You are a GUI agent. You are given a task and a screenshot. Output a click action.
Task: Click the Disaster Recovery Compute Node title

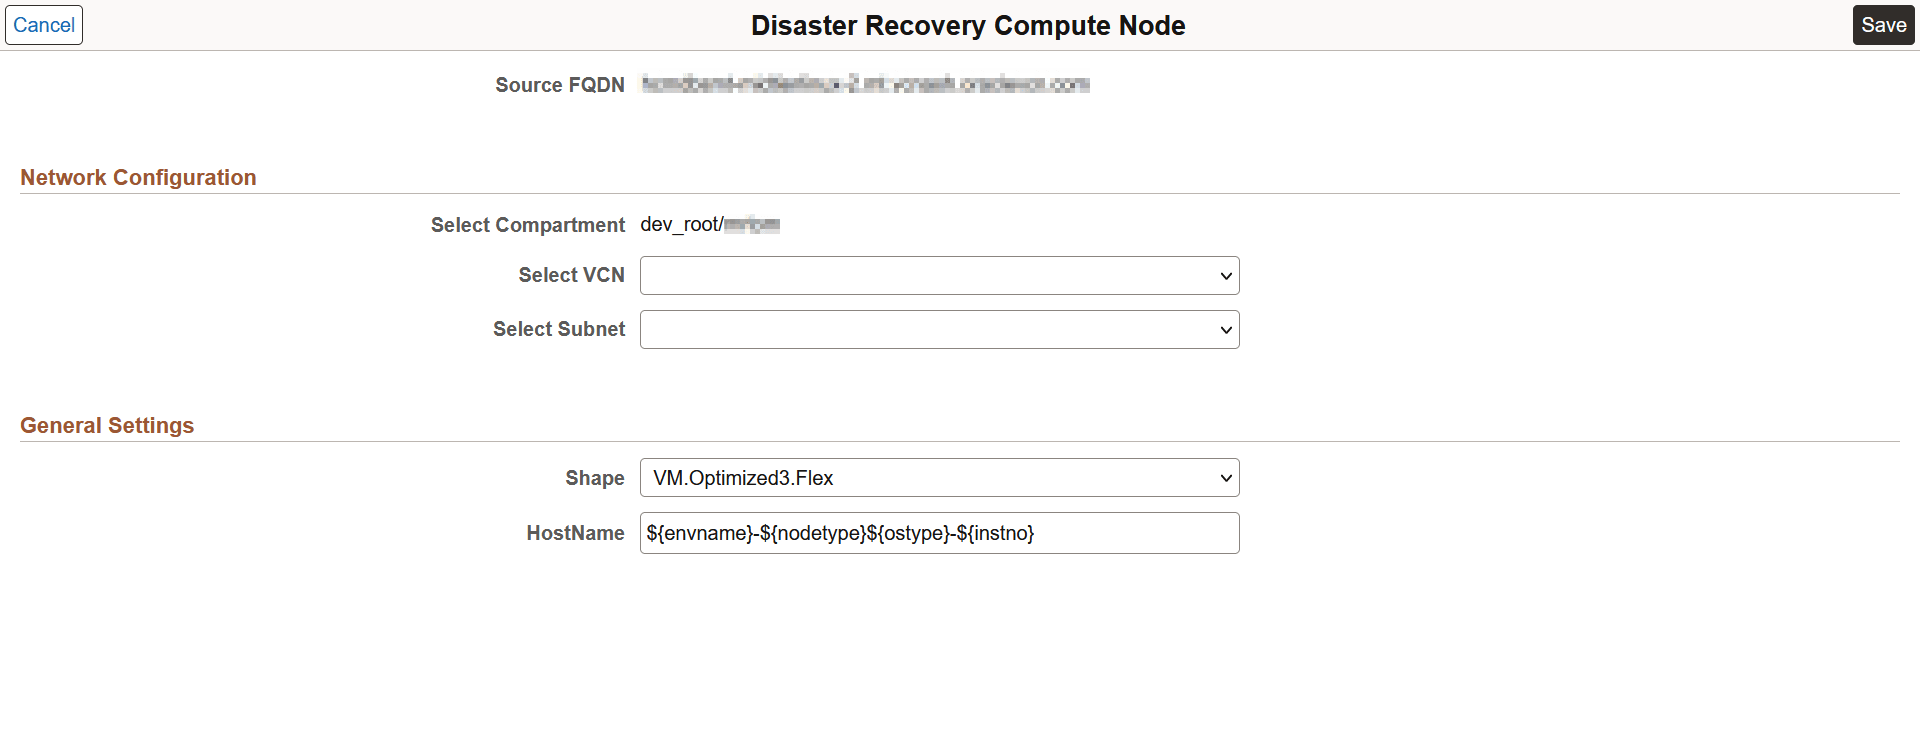tap(967, 25)
